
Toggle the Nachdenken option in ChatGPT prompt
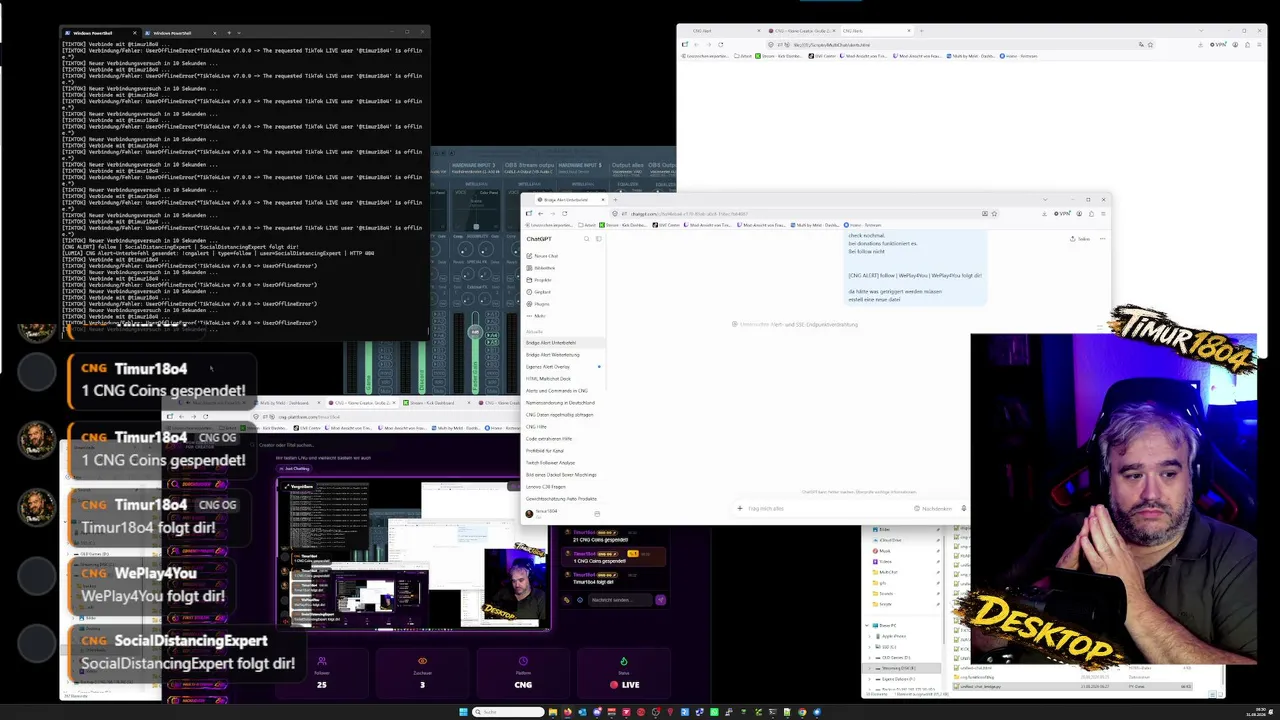[934, 509]
